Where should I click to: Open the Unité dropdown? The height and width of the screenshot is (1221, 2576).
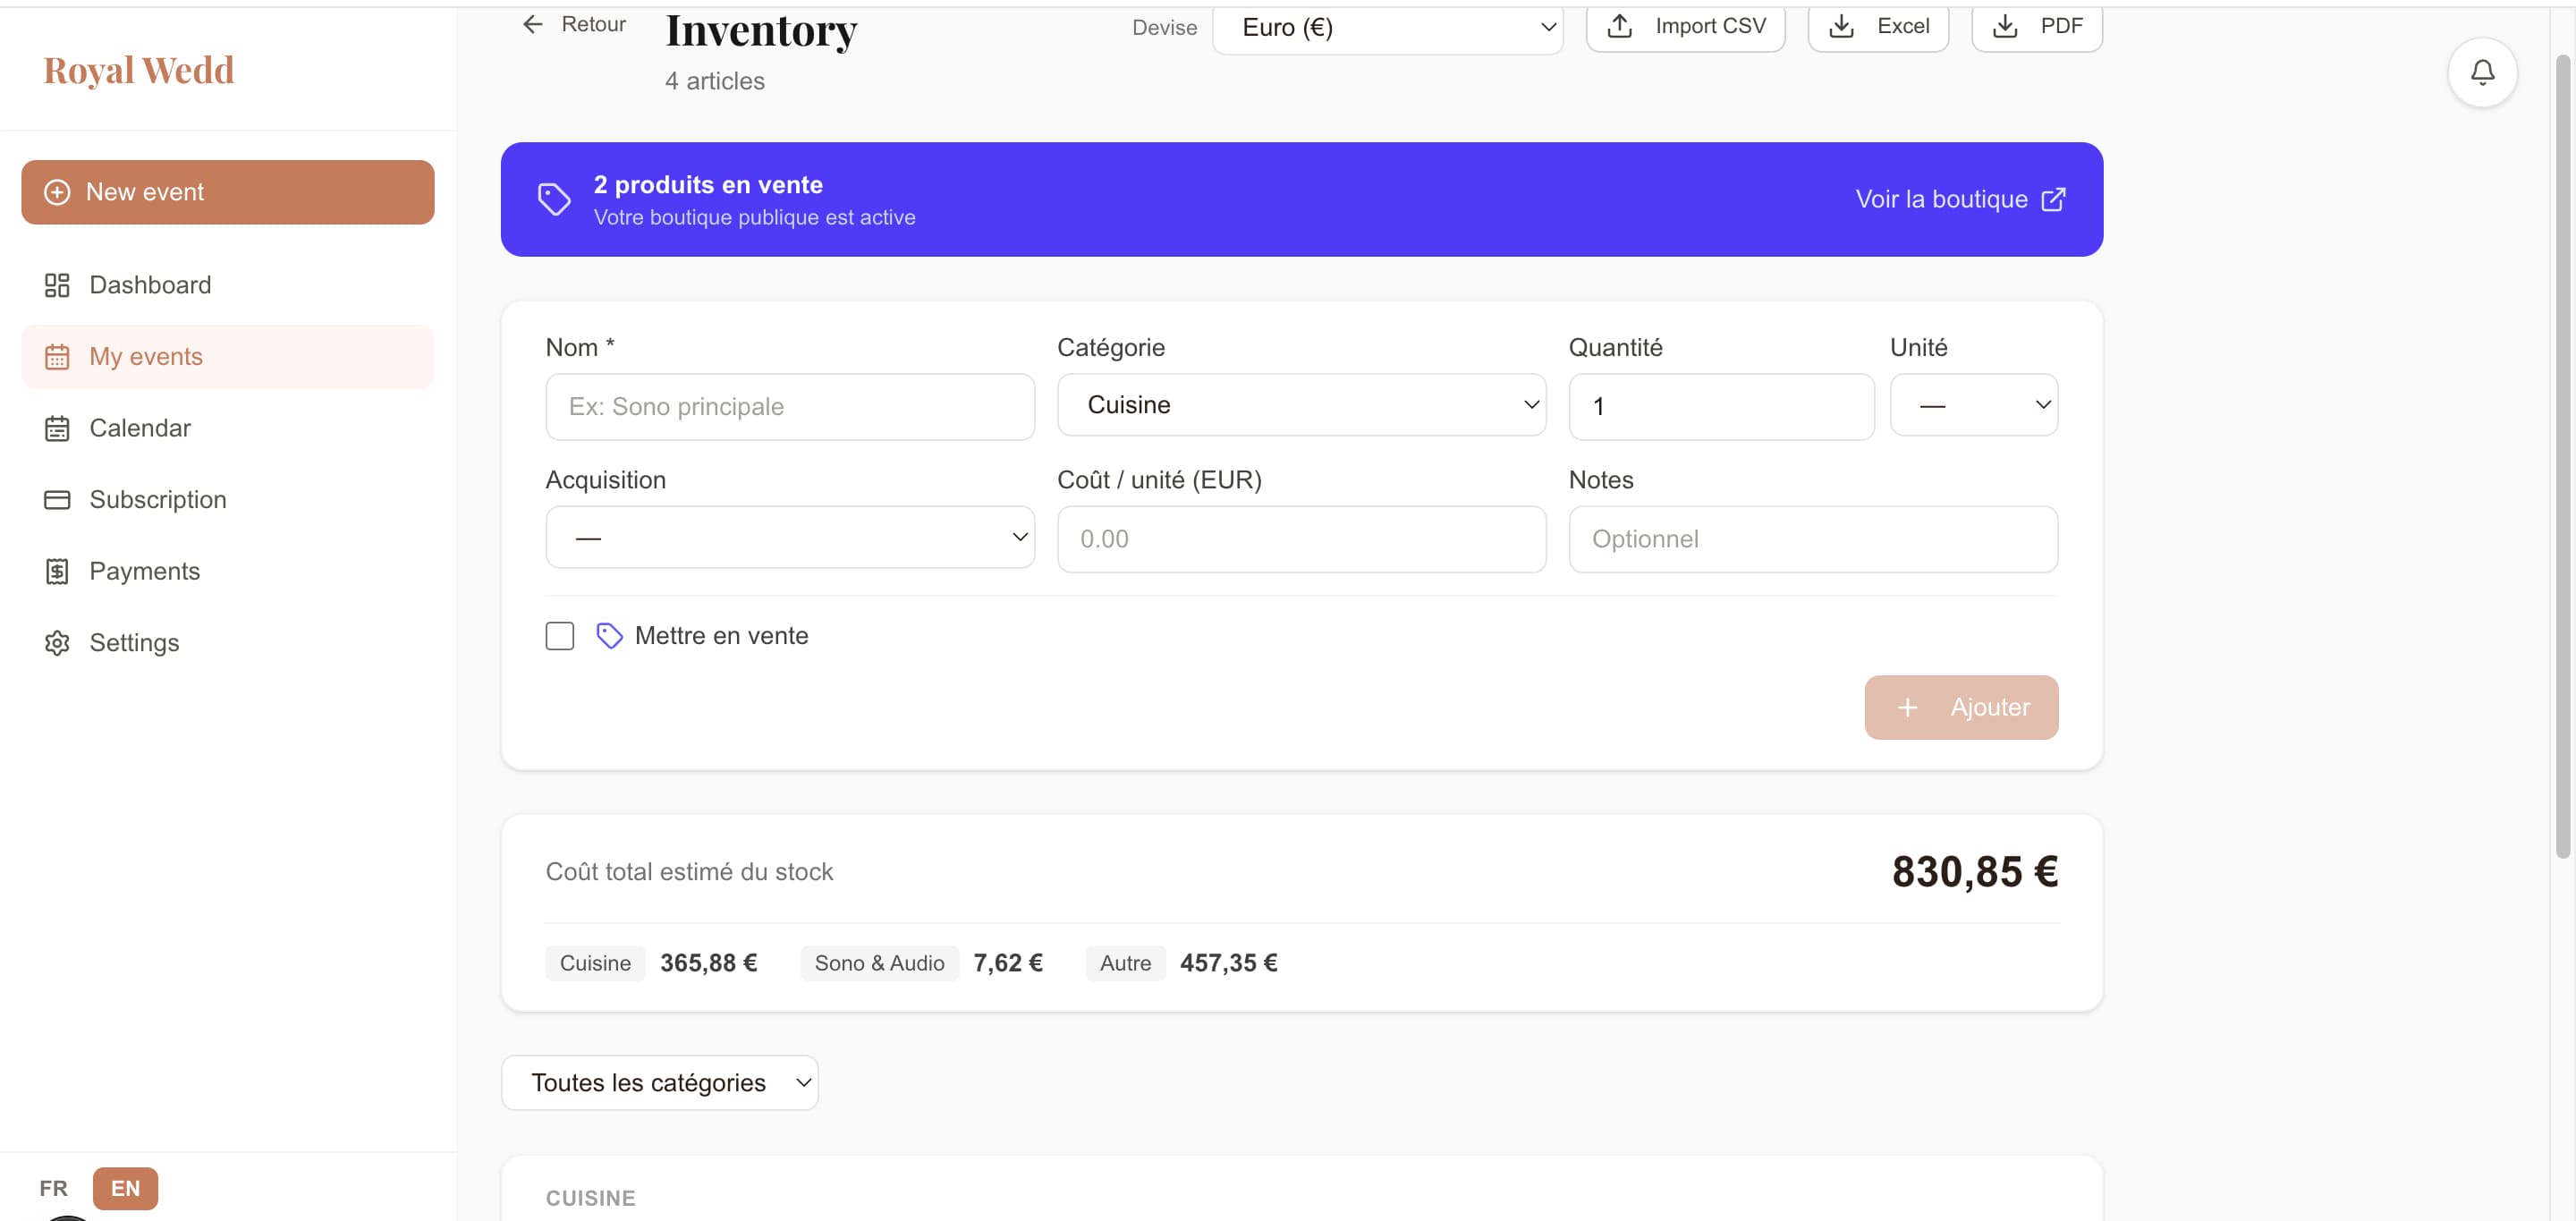click(x=1972, y=405)
